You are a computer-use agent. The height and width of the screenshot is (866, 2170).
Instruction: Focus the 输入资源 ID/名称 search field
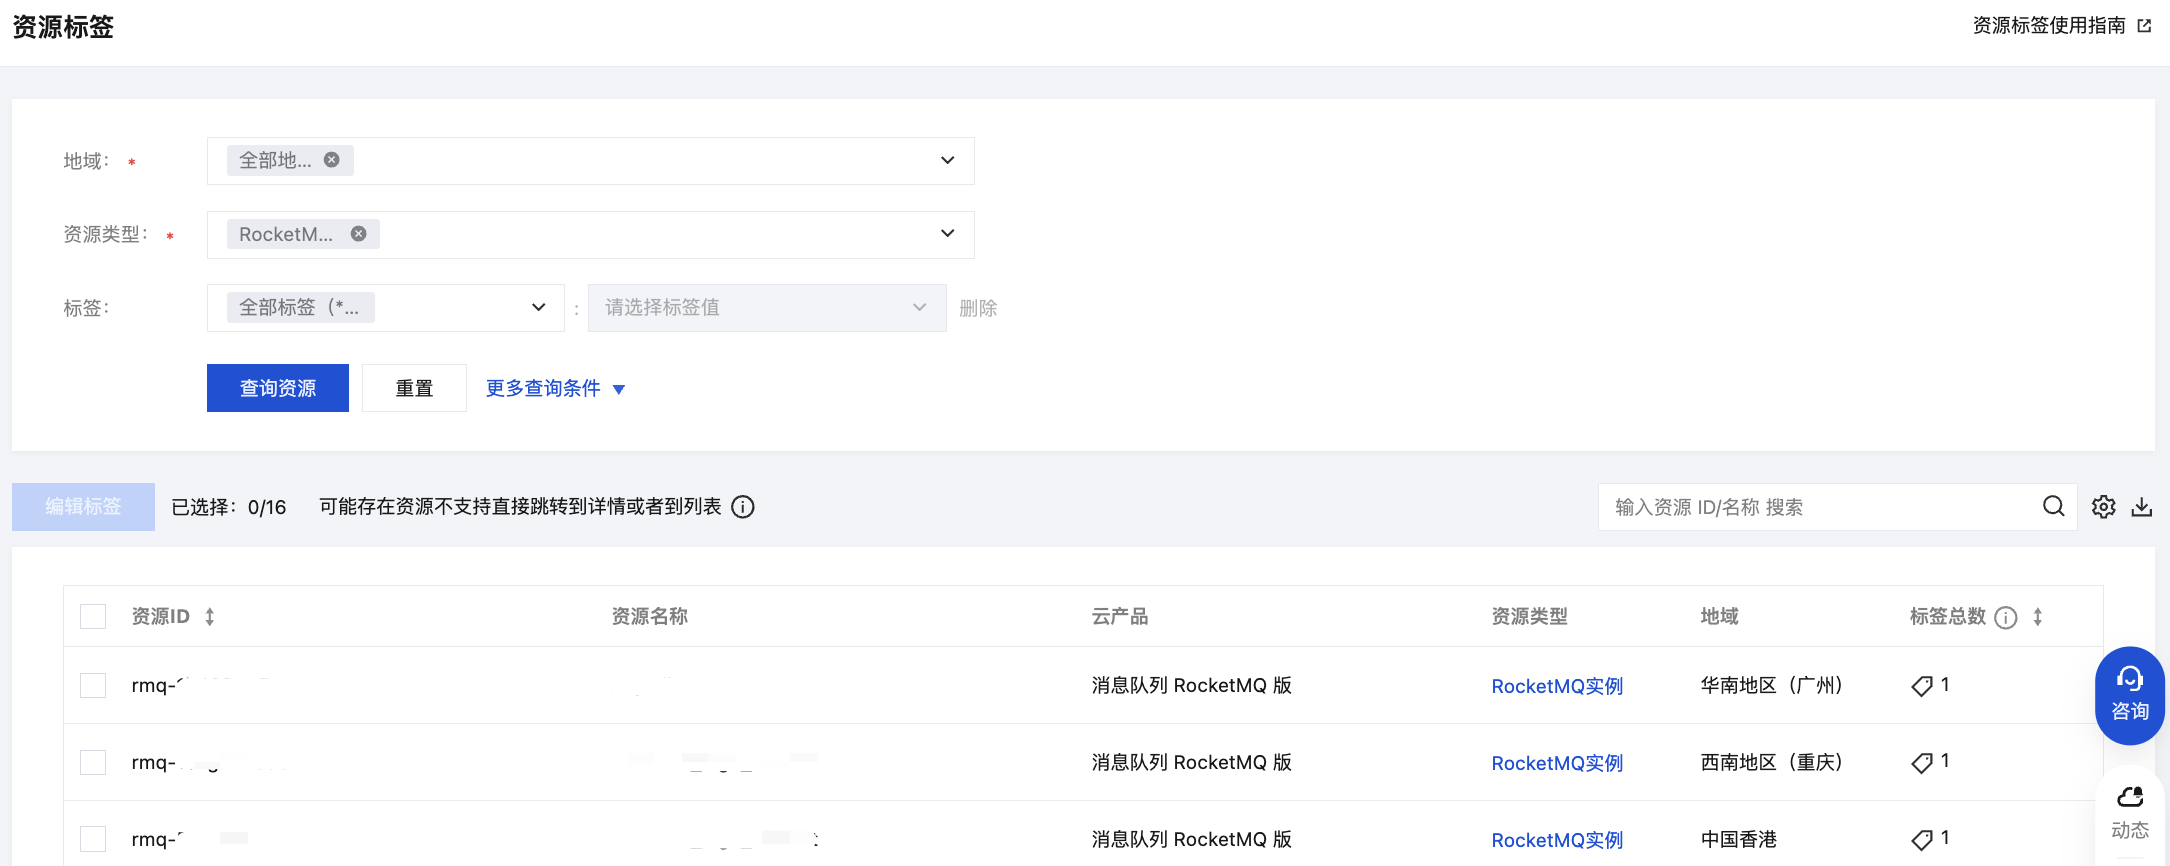(x=1820, y=507)
